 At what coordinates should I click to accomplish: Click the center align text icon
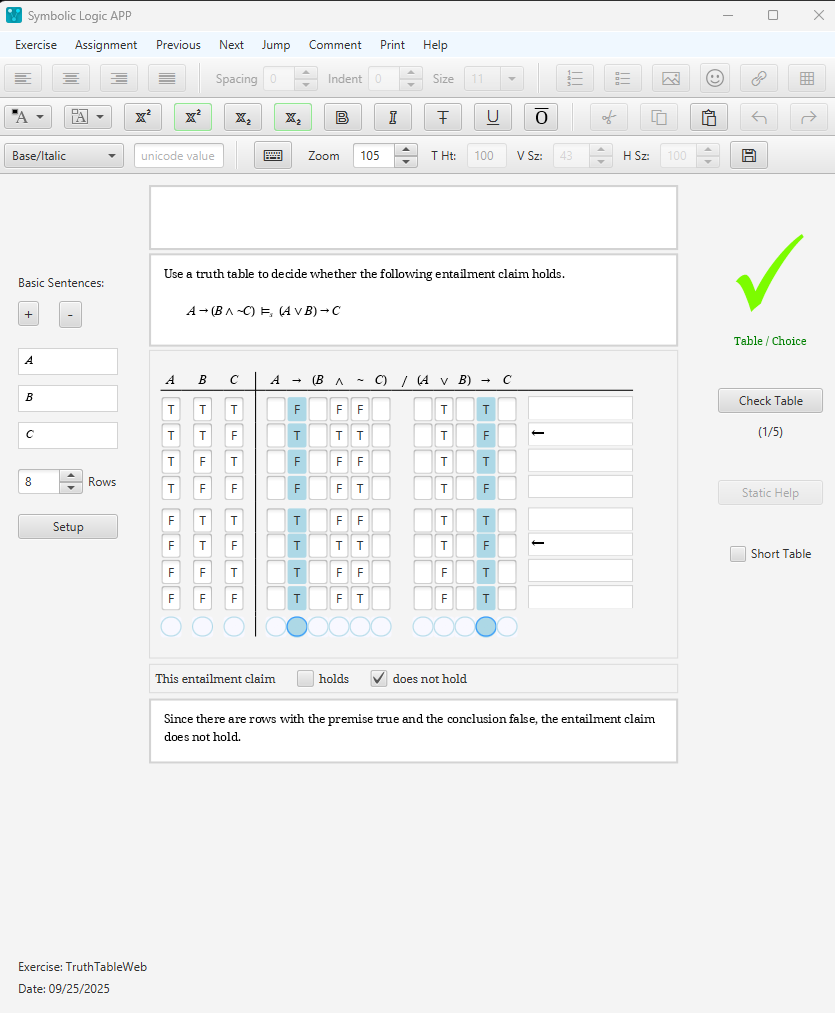point(71,78)
